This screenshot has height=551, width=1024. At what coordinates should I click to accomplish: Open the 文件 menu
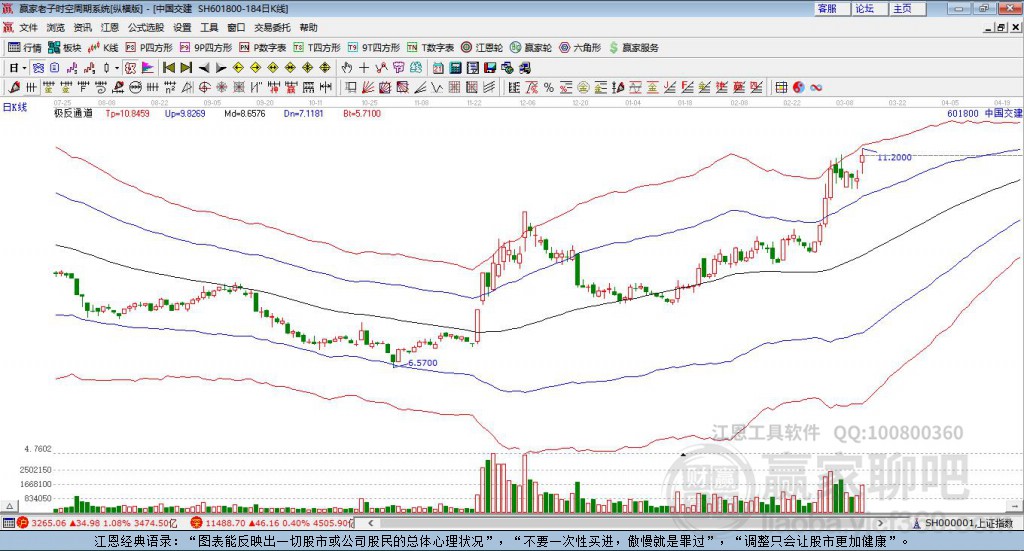coord(28,27)
